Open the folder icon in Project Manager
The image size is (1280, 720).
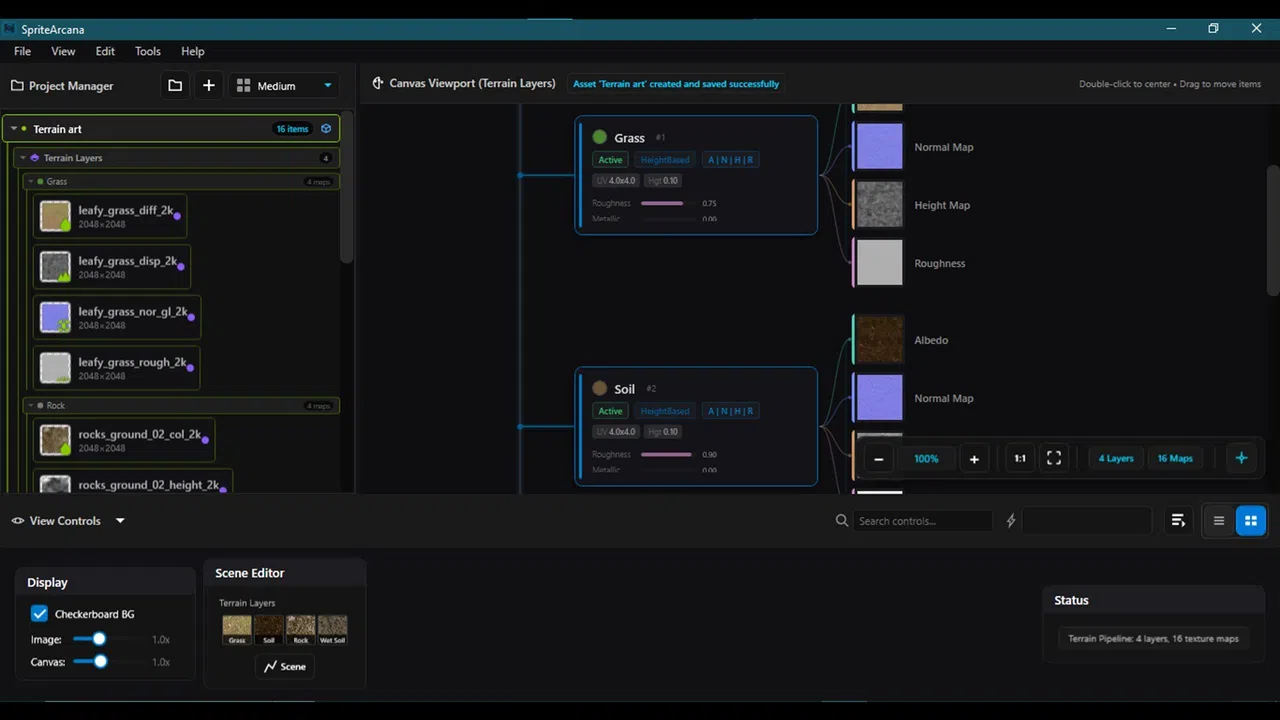(175, 86)
